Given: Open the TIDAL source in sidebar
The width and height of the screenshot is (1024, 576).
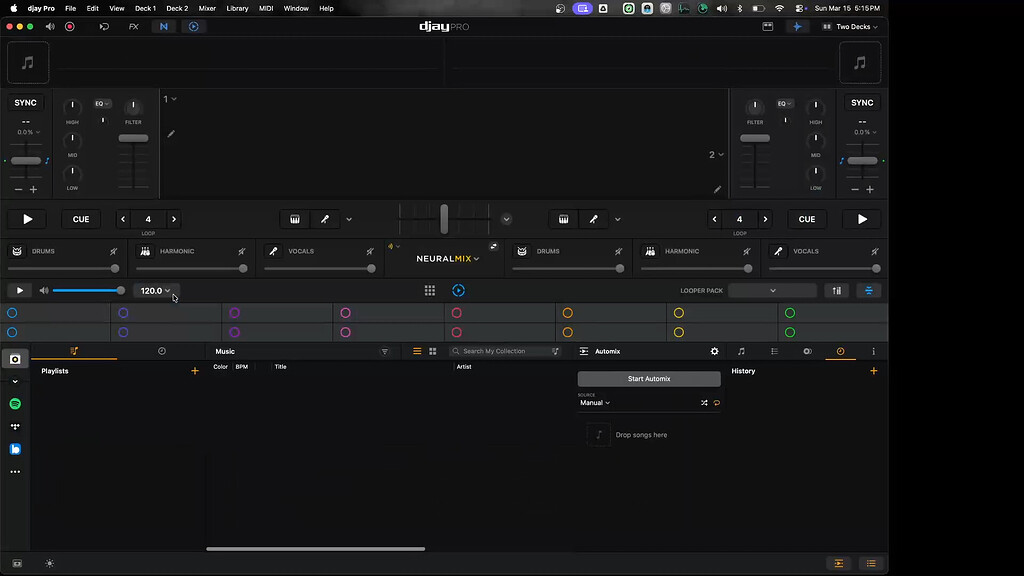Looking at the screenshot, I should click(x=15, y=426).
